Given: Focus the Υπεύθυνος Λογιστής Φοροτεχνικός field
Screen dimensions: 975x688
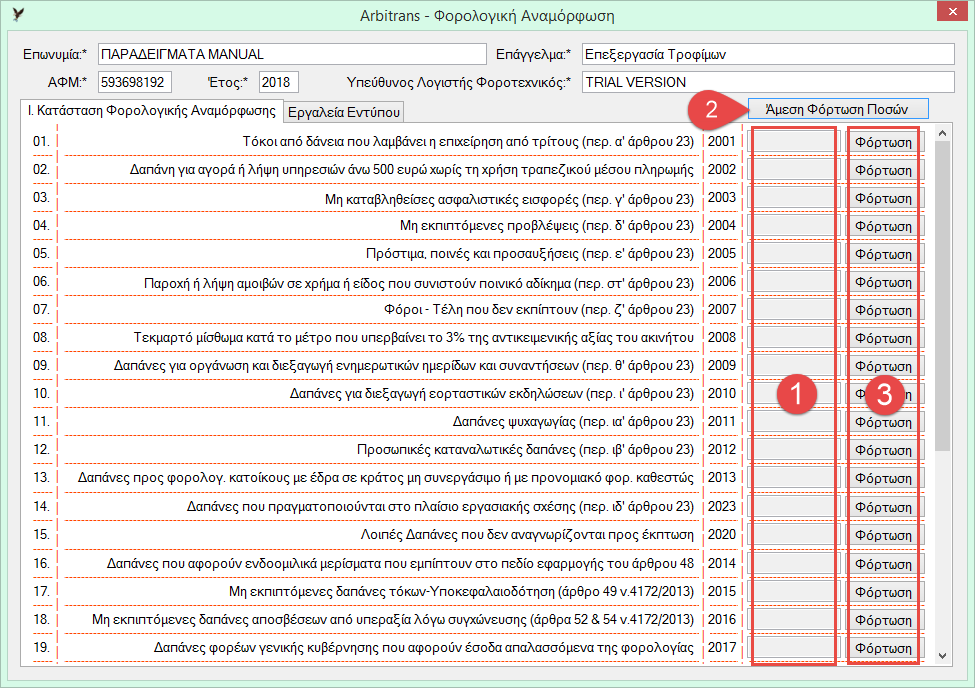Looking at the screenshot, I should [768, 82].
